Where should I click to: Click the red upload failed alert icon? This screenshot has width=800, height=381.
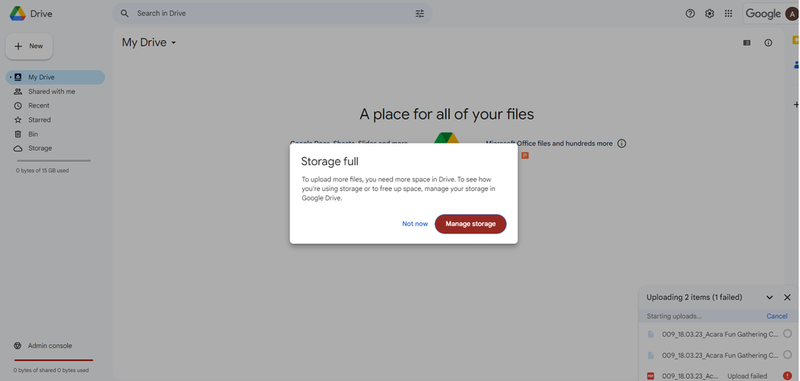pos(787,376)
